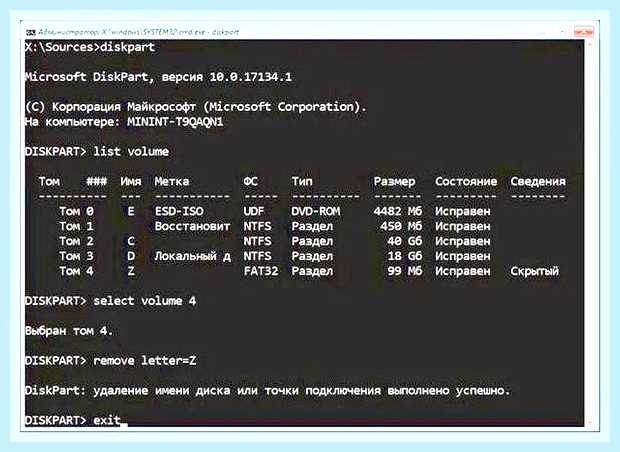Image resolution: width=620 pixels, height=452 pixels.
Task: Click the 'Сведения' column header
Action: pyautogui.click(x=538, y=182)
